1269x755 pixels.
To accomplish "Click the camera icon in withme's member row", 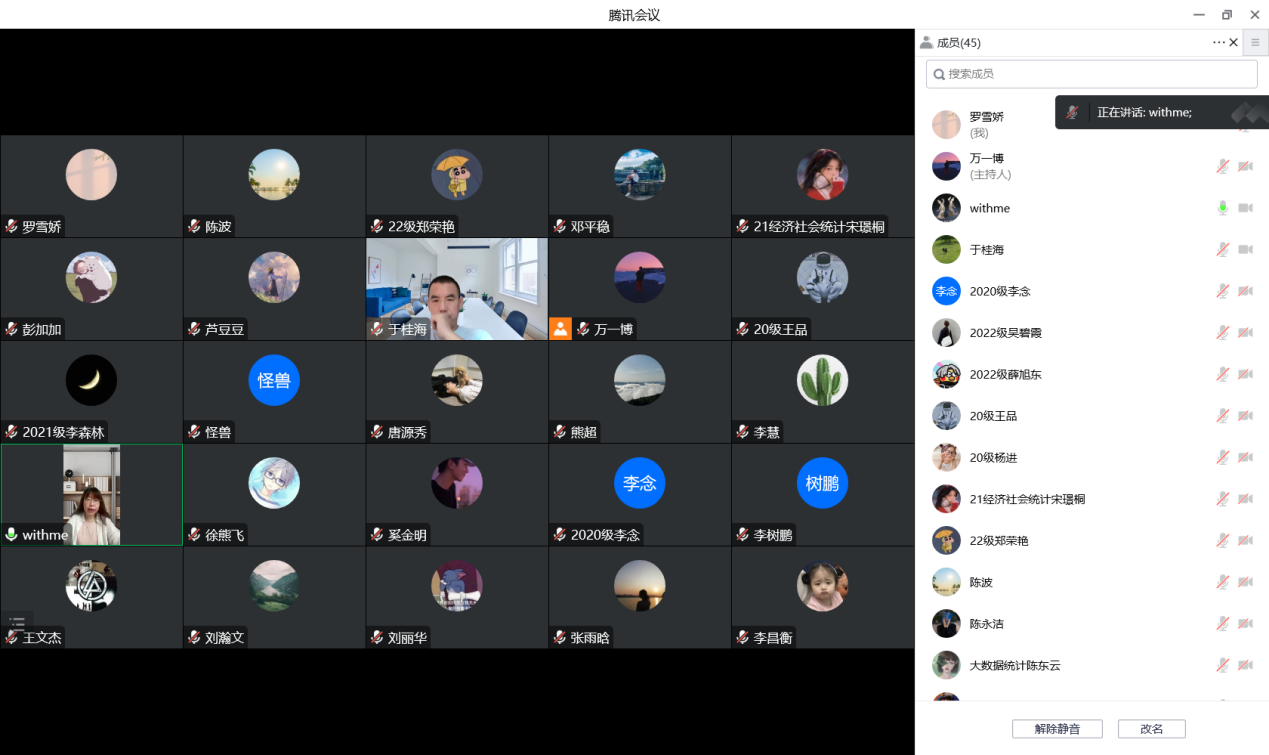I will tap(1245, 208).
